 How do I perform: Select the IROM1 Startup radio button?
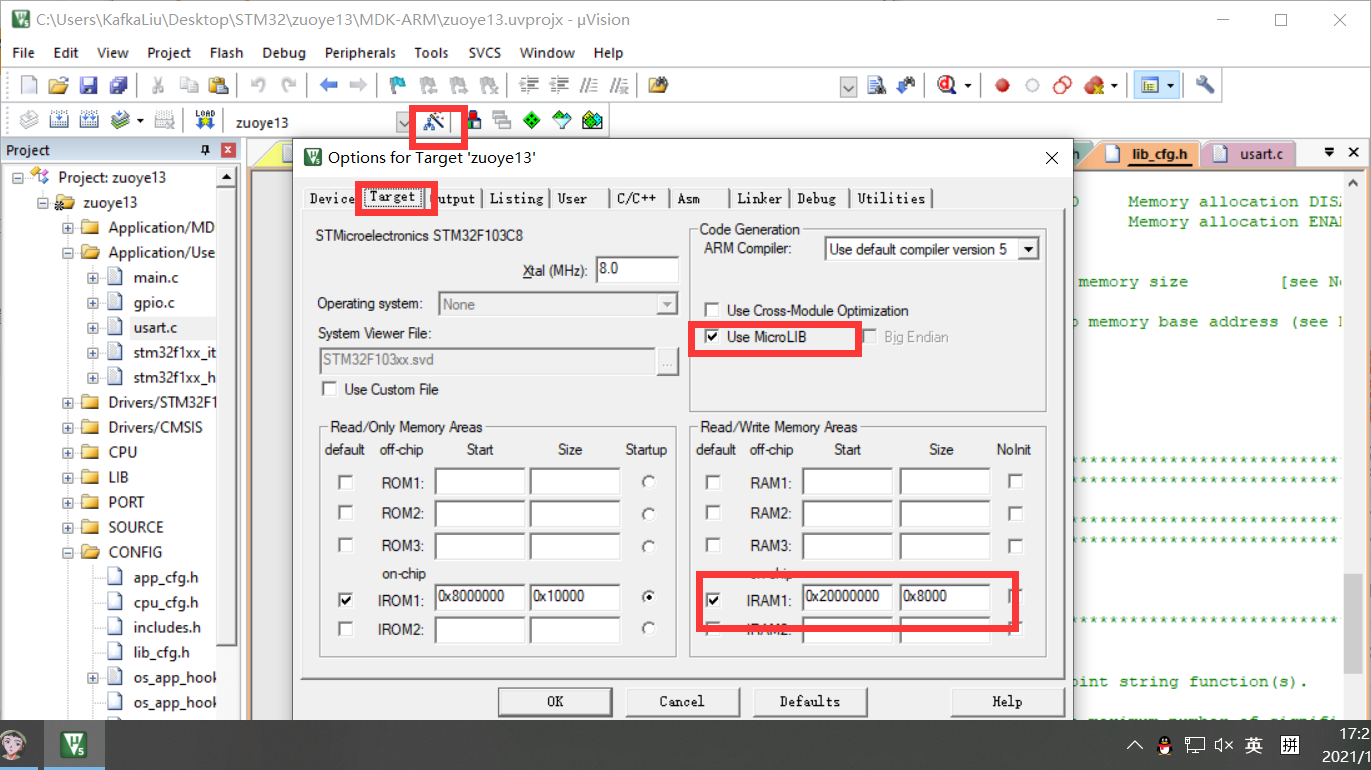pyautogui.click(x=649, y=597)
